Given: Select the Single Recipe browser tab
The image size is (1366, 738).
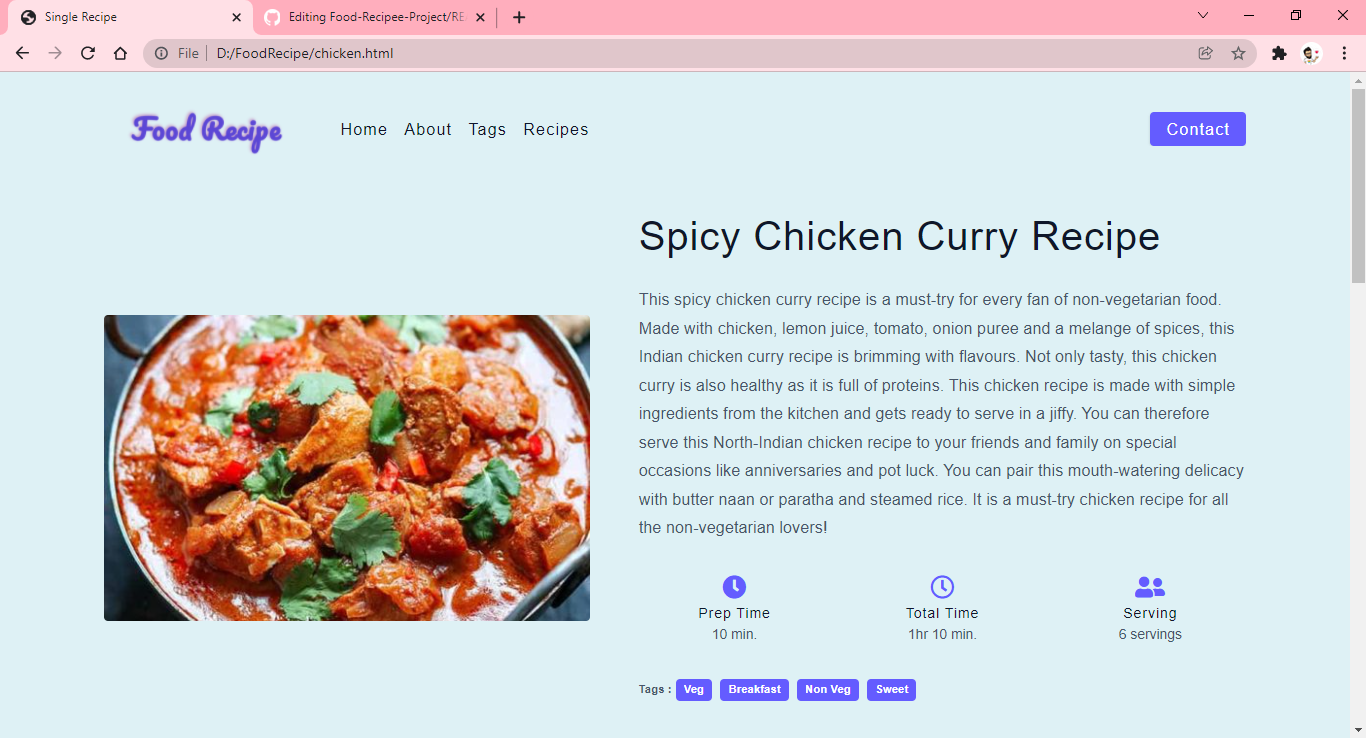Looking at the screenshot, I should [120, 17].
